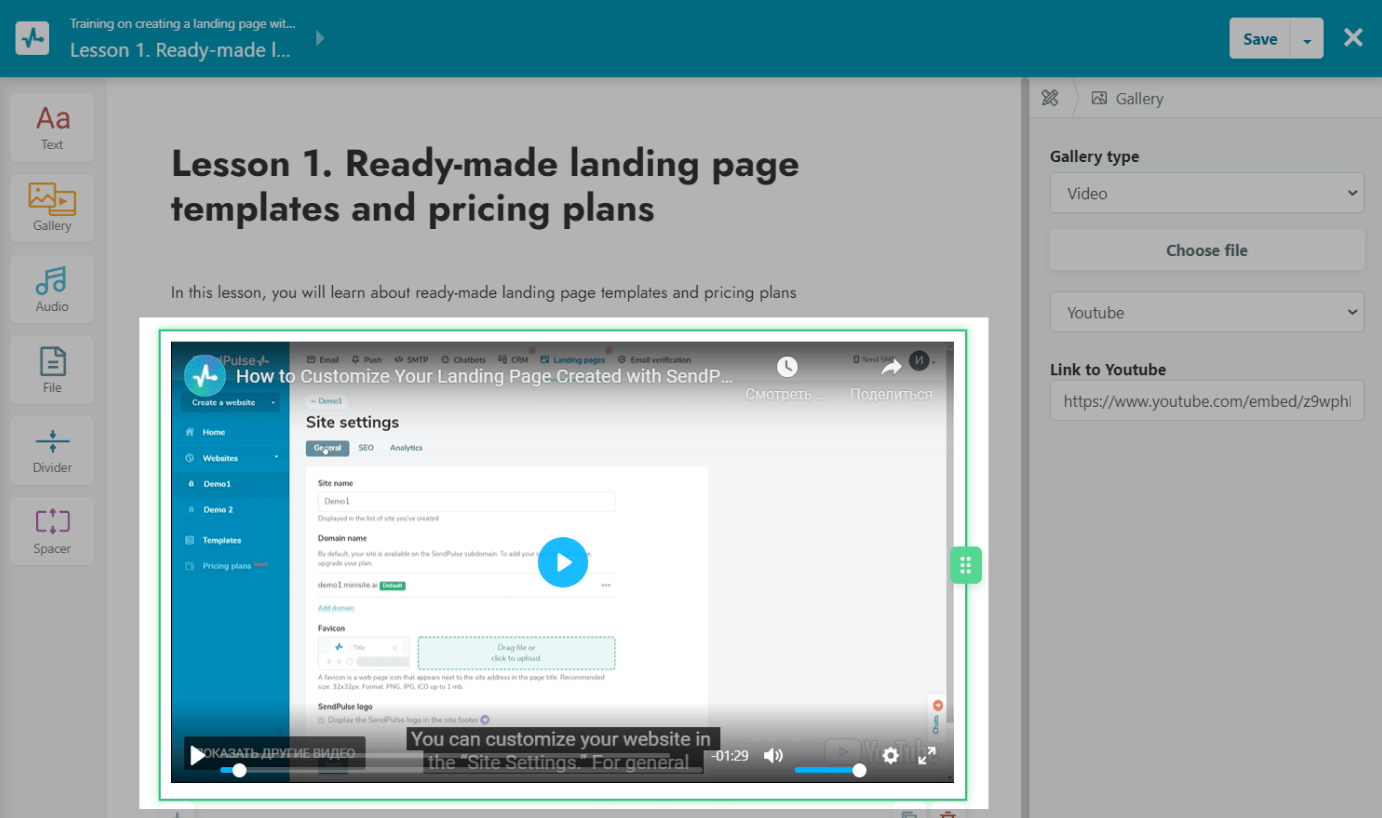Open video settings gear icon
The image size is (1382, 818).
(x=890, y=756)
